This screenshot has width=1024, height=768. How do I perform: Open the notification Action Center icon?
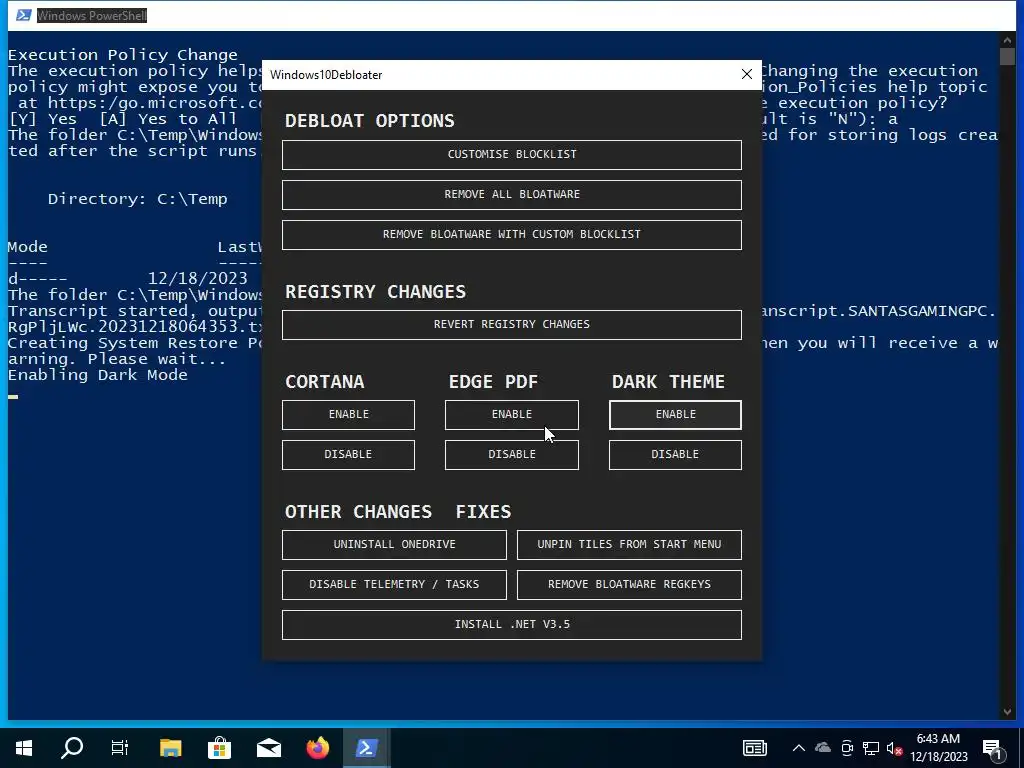[993, 748]
